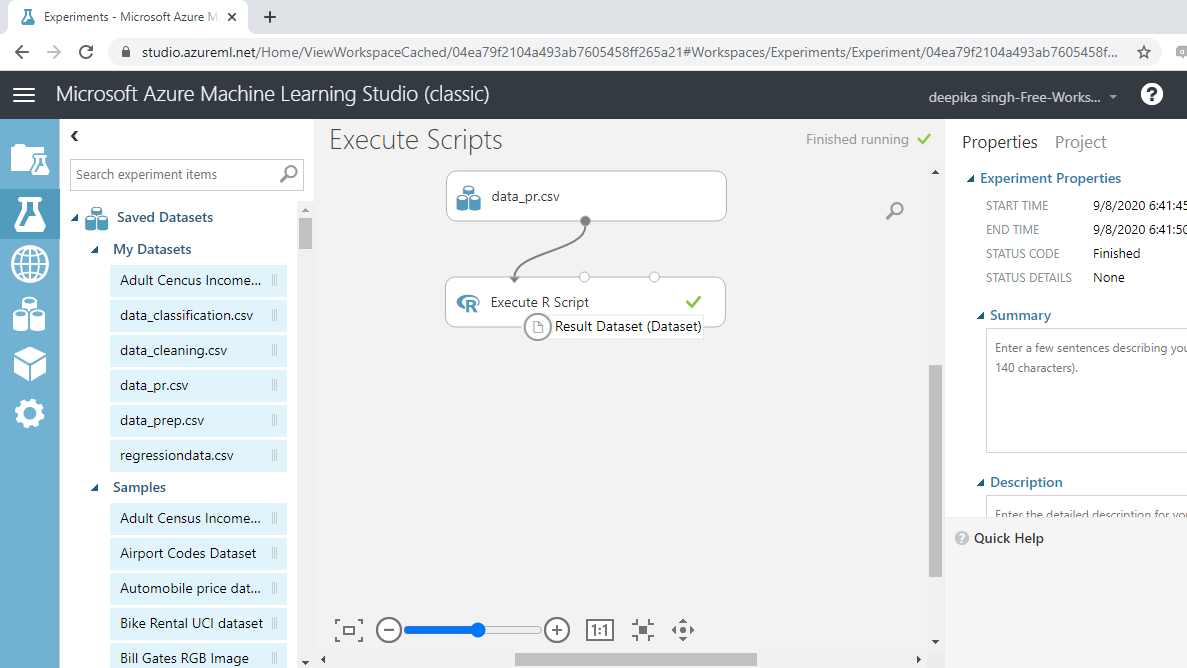Select data_prep.csv dataset
The height and width of the screenshot is (668, 1187).
[x=198, y=420]
